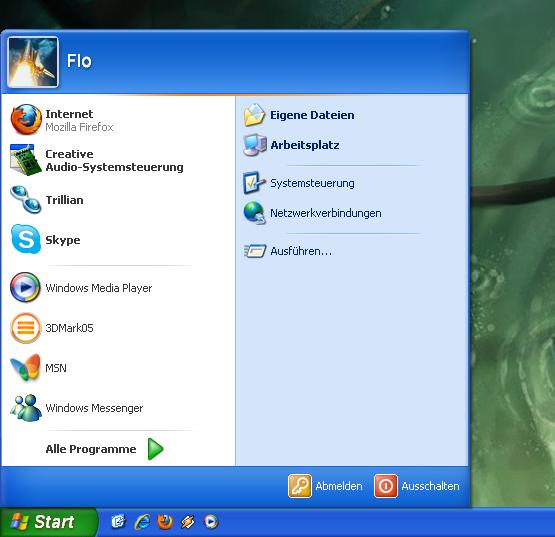This screenshot has width=555, height=537.
Task: Click the Start button
Action: coord(48,522)
